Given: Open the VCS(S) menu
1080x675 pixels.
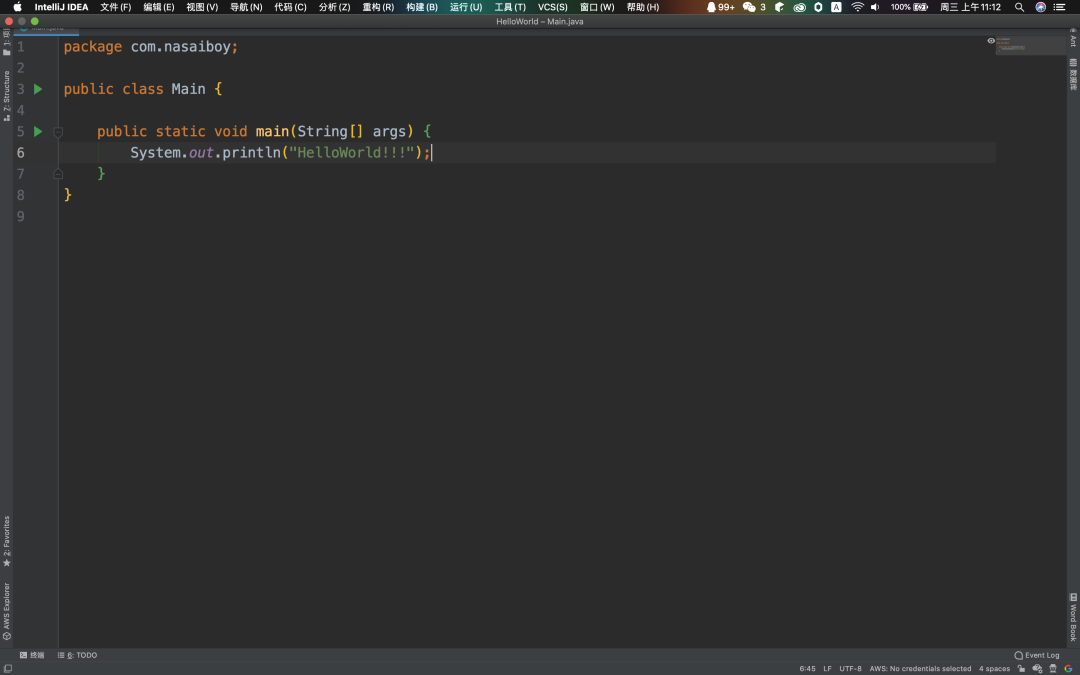Looking at the screenshot, I should [x=552, y=7].
